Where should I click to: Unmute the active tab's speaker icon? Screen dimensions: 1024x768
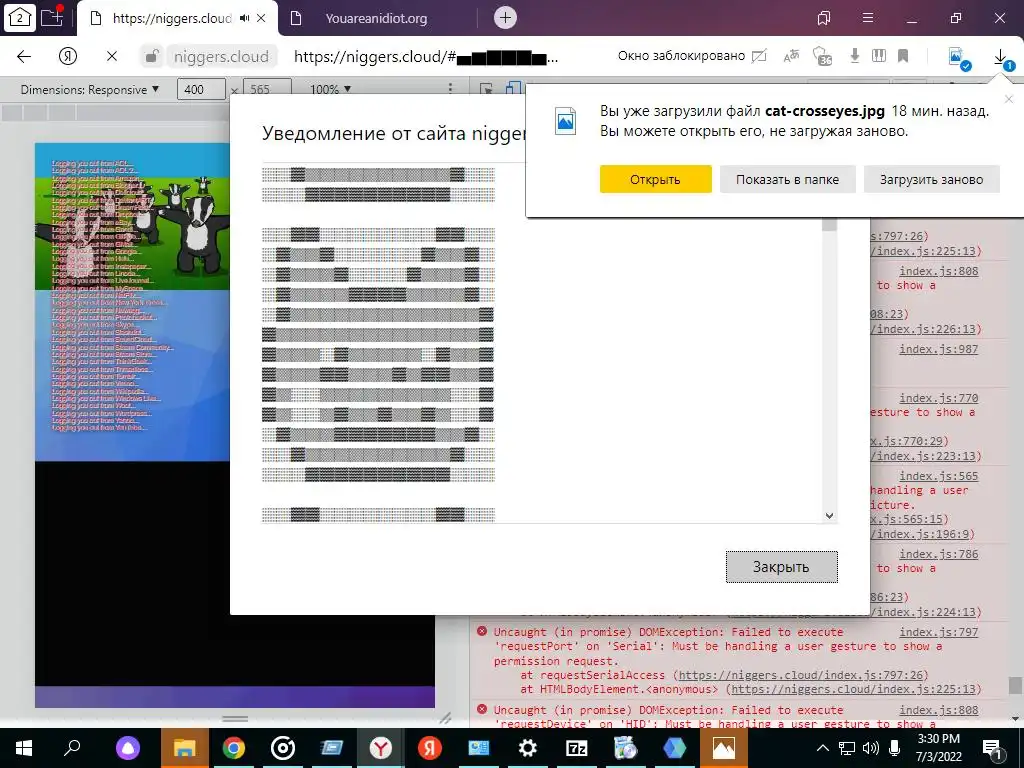click(244, 18)
